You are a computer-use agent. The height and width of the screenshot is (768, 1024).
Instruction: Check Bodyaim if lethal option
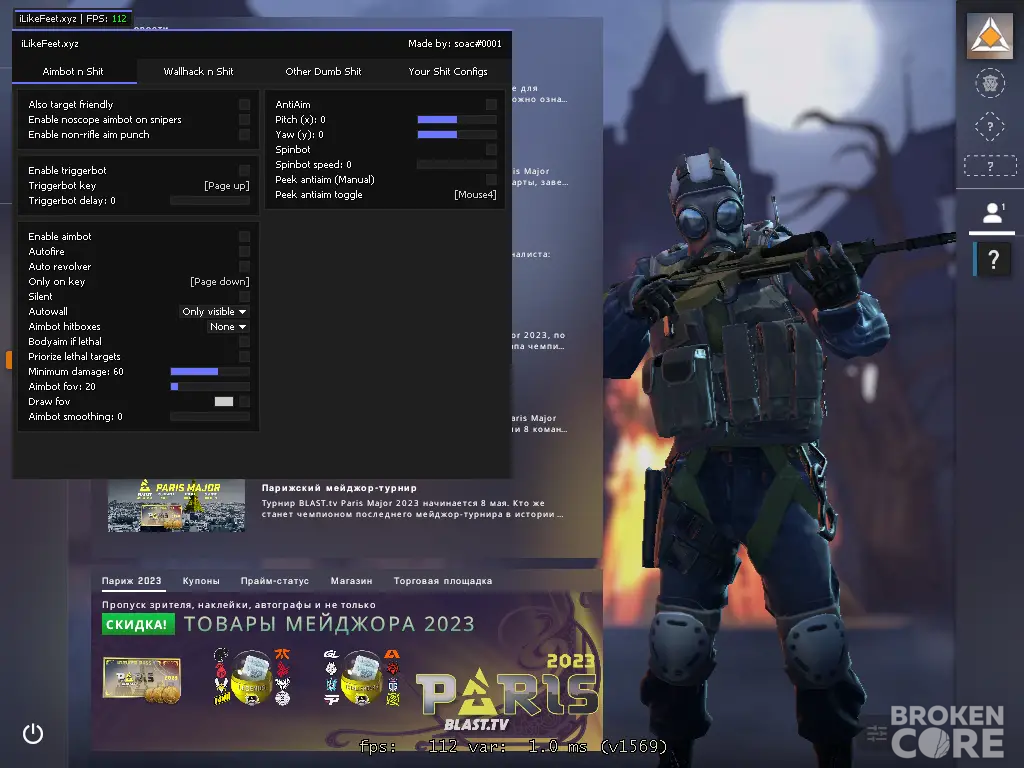(x=244, y=342)
